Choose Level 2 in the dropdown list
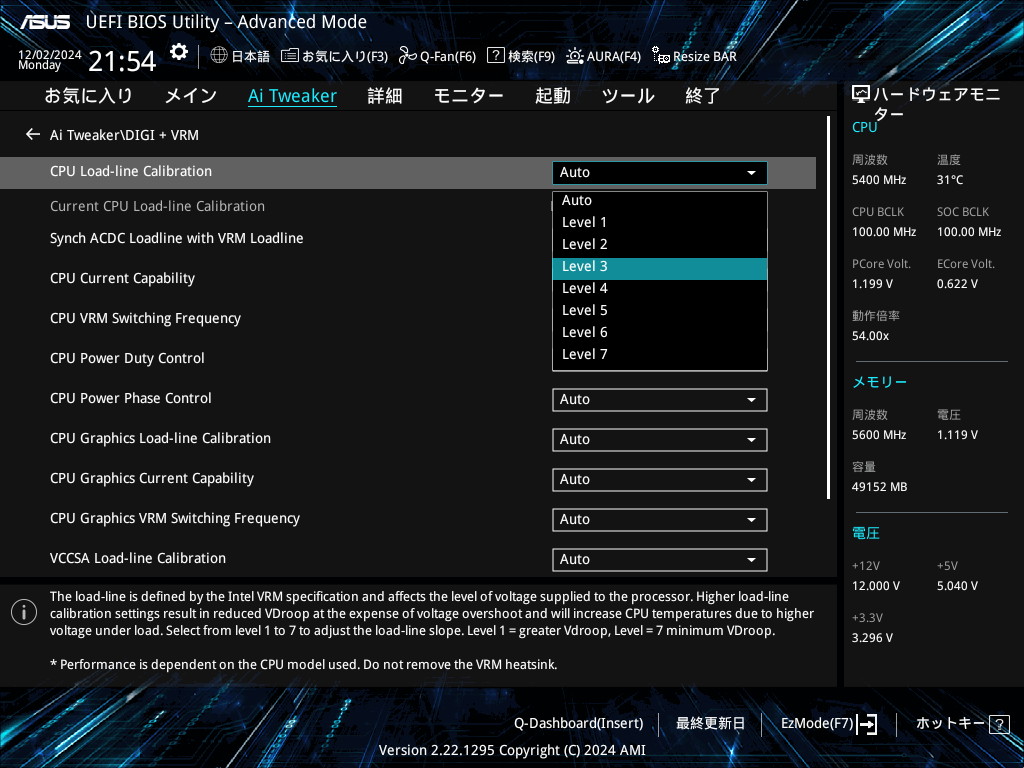Screen dimensions: 1024x768 660,244
